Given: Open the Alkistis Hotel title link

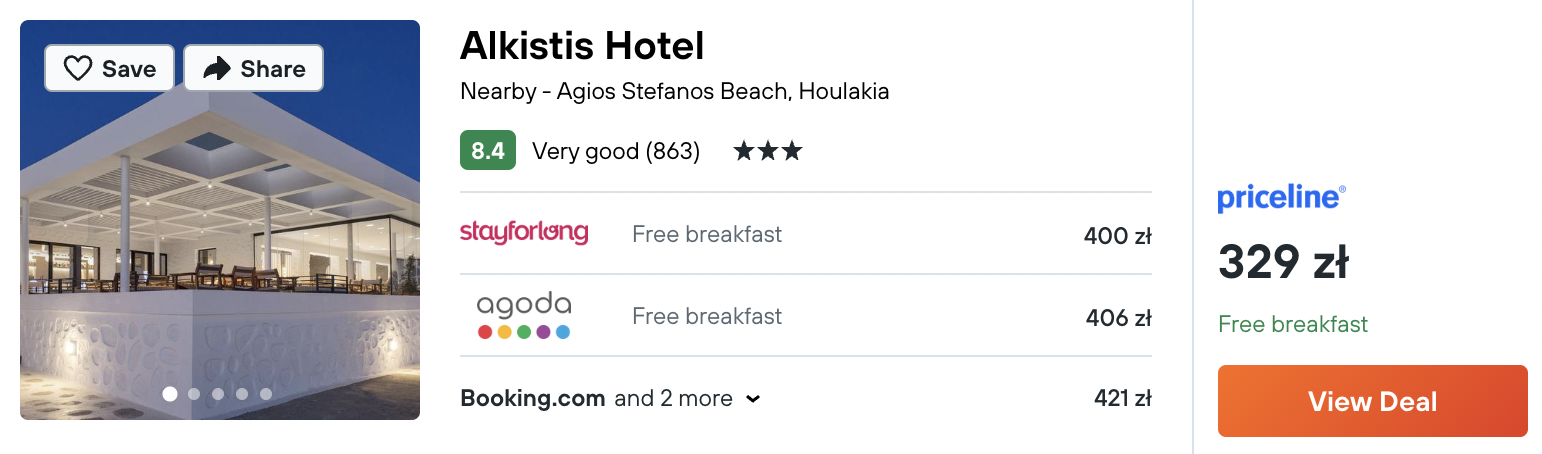Looking at the screenshot, I should click(x=582, y=46).
